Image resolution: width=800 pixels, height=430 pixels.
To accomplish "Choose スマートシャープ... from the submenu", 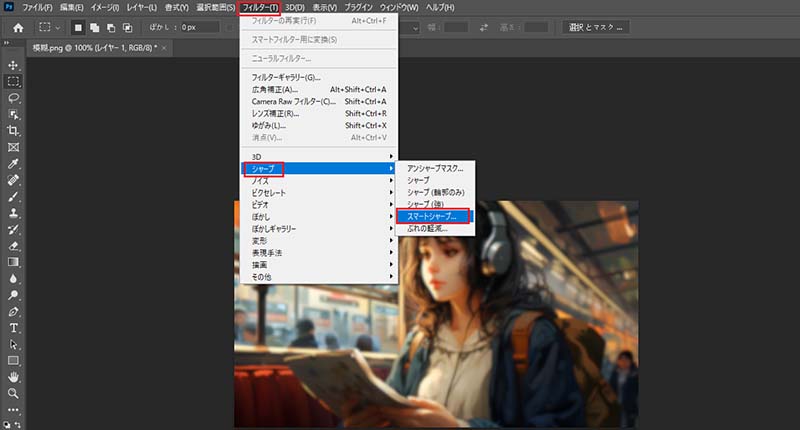I will click(x=435, y=216).
